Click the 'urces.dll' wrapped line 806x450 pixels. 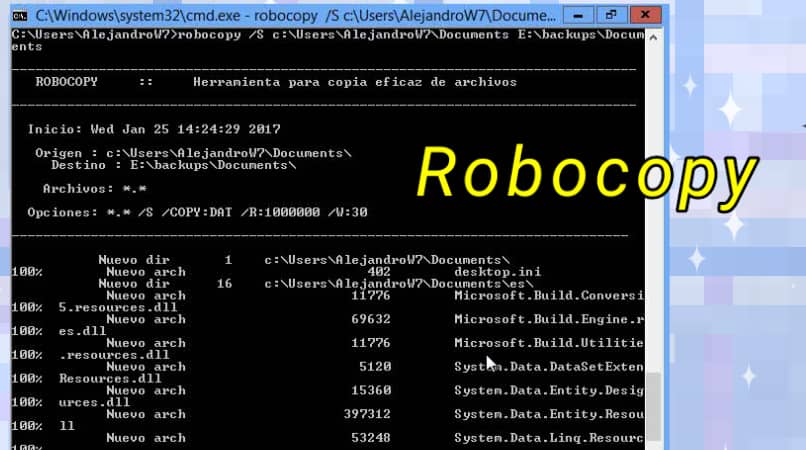click(94, 402)
